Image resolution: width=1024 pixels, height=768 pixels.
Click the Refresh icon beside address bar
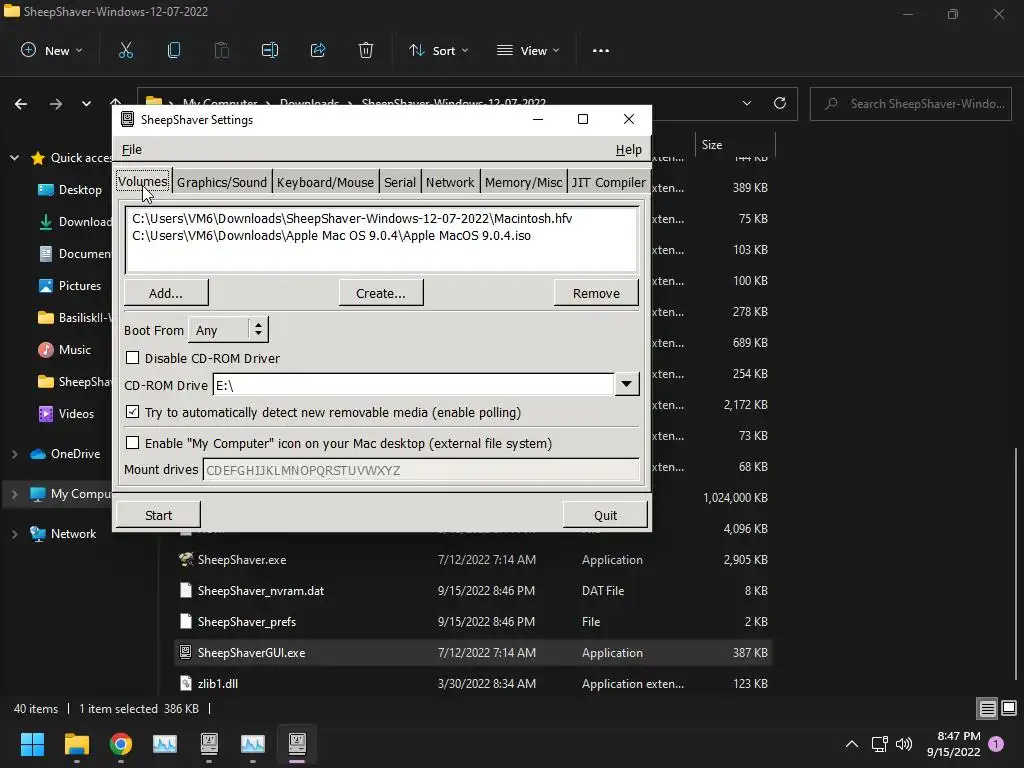pos(780,103)
